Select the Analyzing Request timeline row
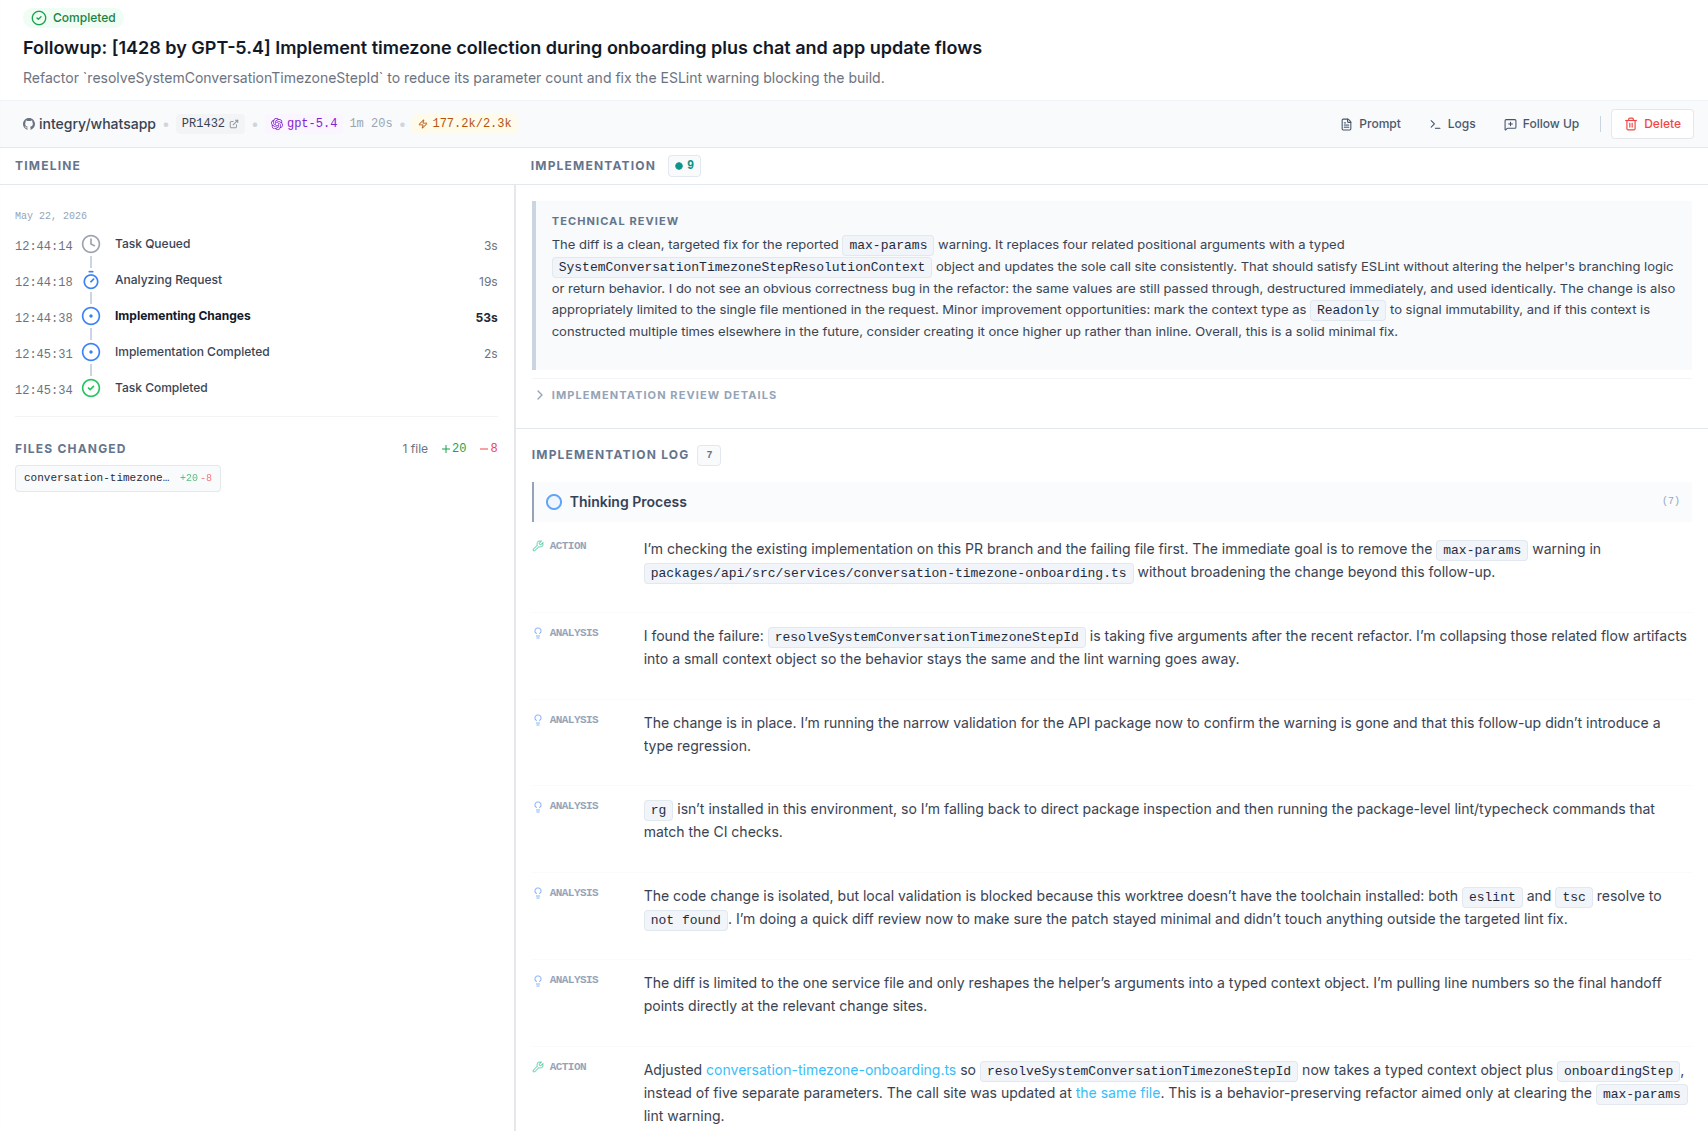Screen dimensions: 1708x1131 [x=256, y=281]
